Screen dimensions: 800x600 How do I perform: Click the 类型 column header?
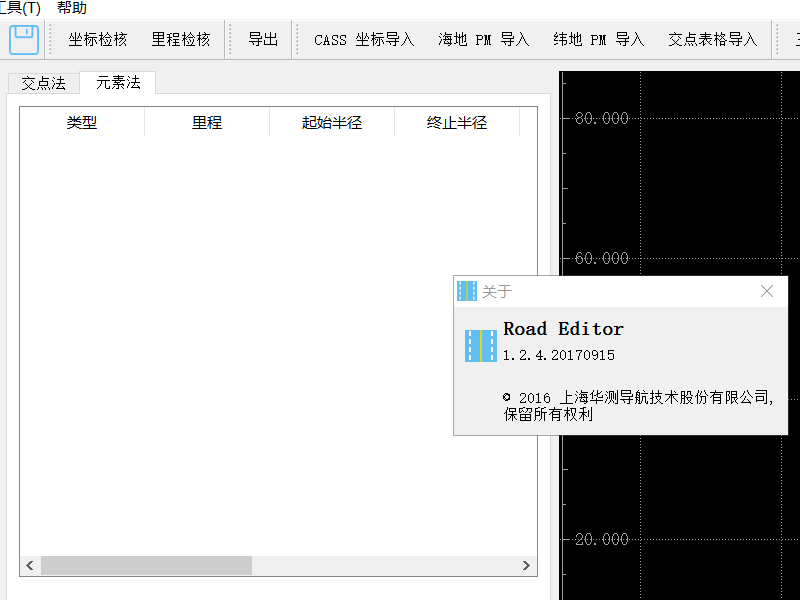click(x=82, y=122)
